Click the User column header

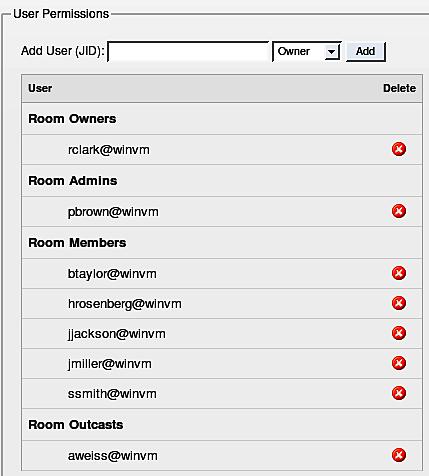[x=40, y=88]
